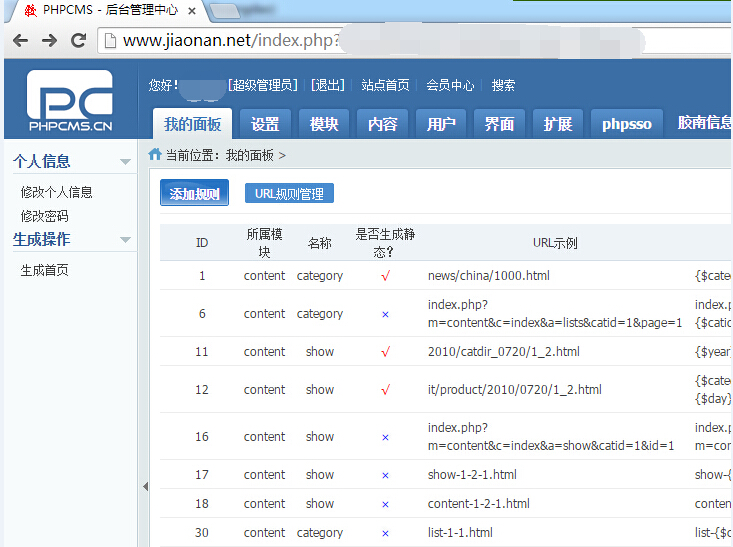Open the 设置 tab
The height and width of the screenshot is (547, 733).
click(x=265, y=124)
